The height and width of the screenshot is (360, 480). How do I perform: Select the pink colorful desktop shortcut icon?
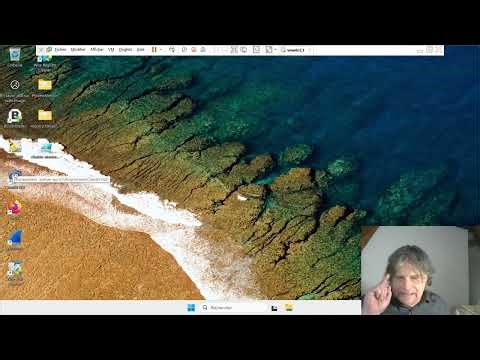14,208
